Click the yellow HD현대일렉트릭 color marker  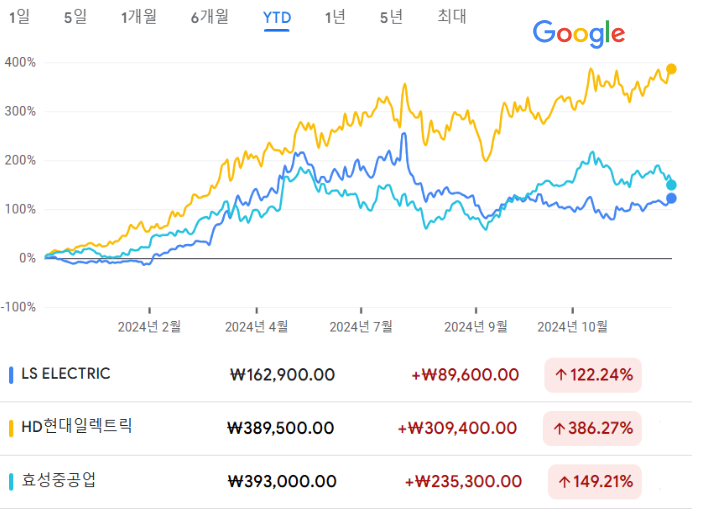pos(11,428)
